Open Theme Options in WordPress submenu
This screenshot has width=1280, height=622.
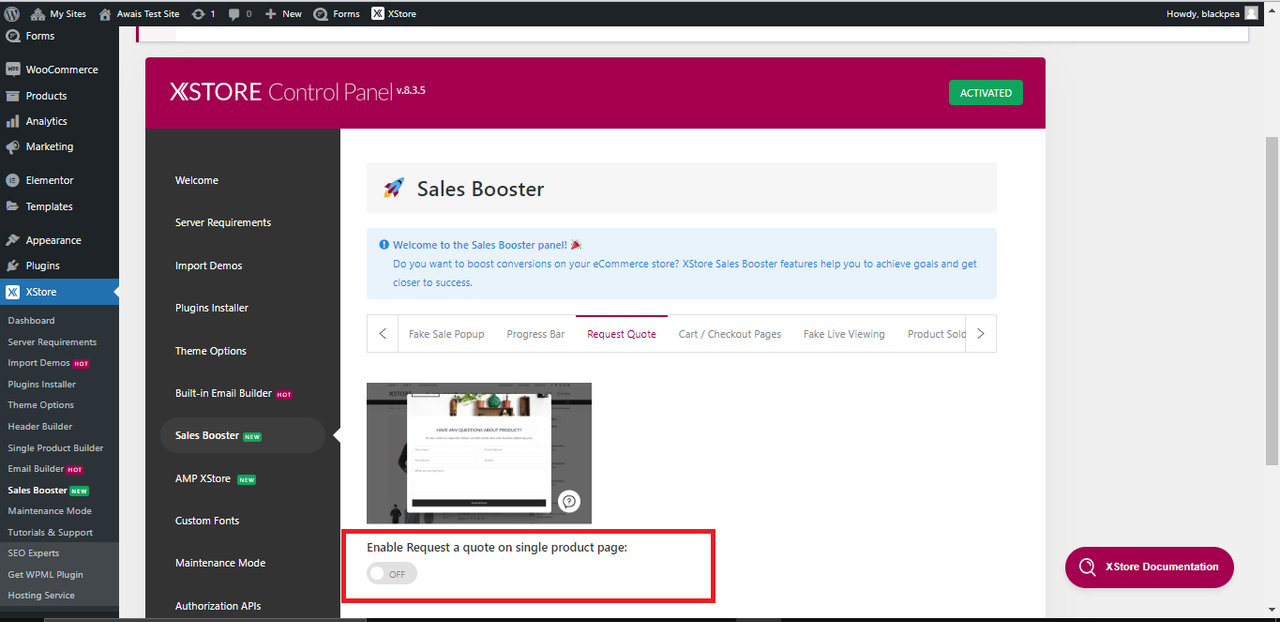coord(41,405)
